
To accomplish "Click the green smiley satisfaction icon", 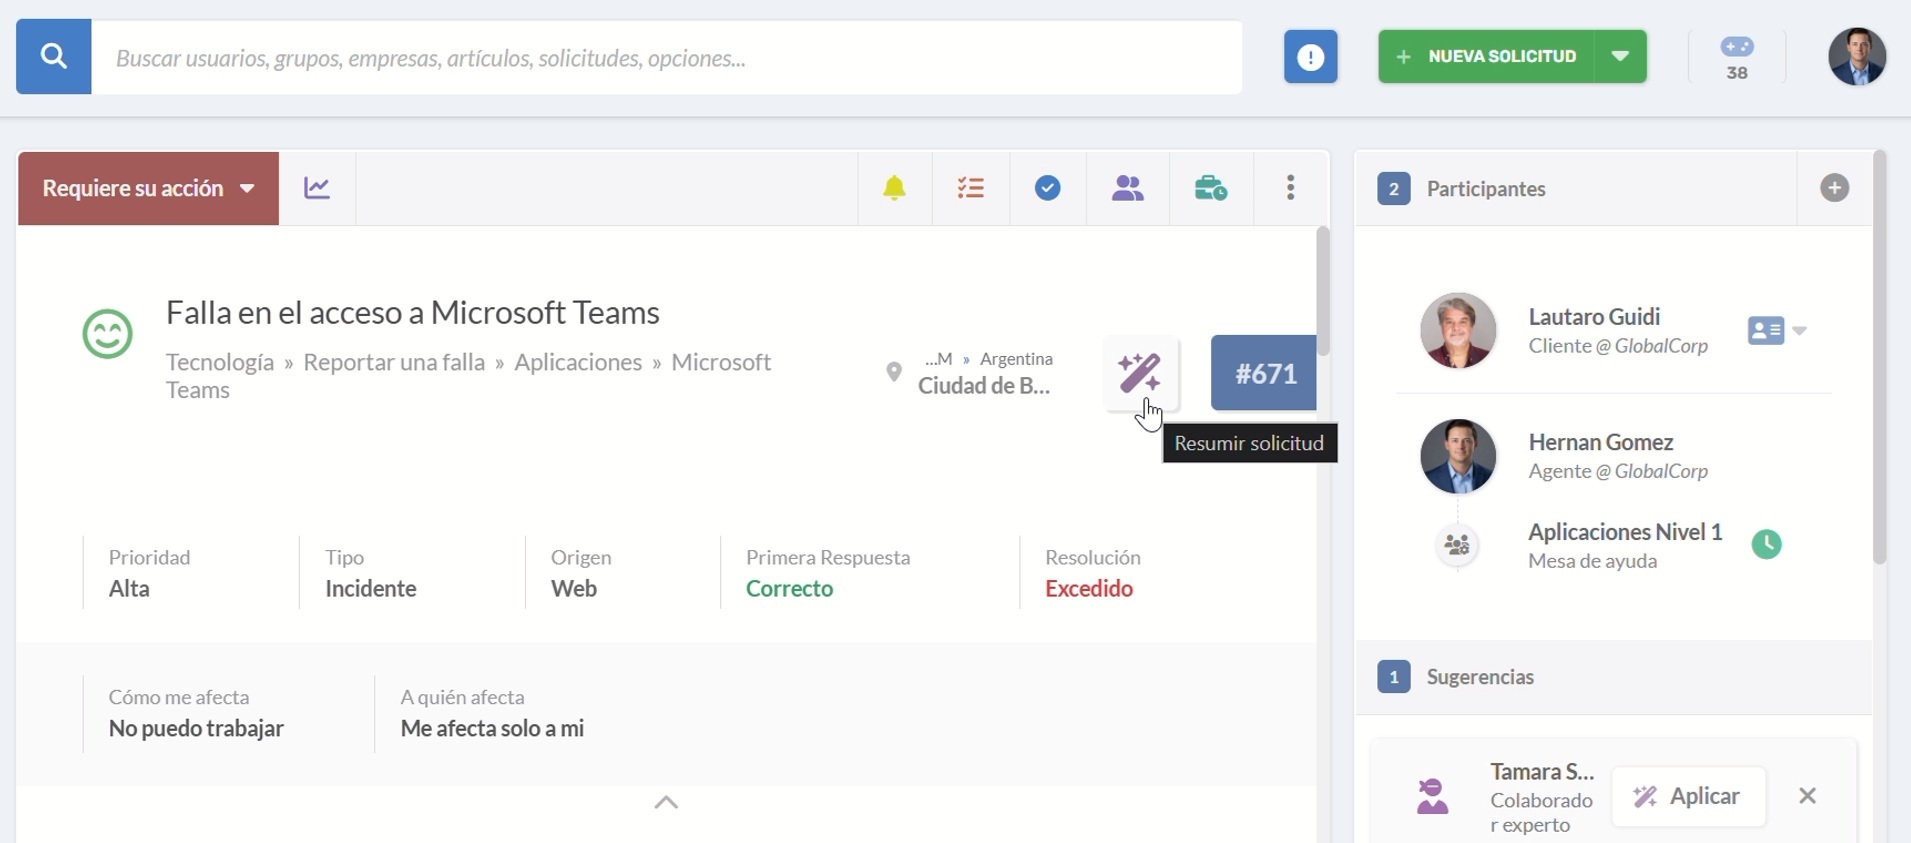I will coord(107,334).
